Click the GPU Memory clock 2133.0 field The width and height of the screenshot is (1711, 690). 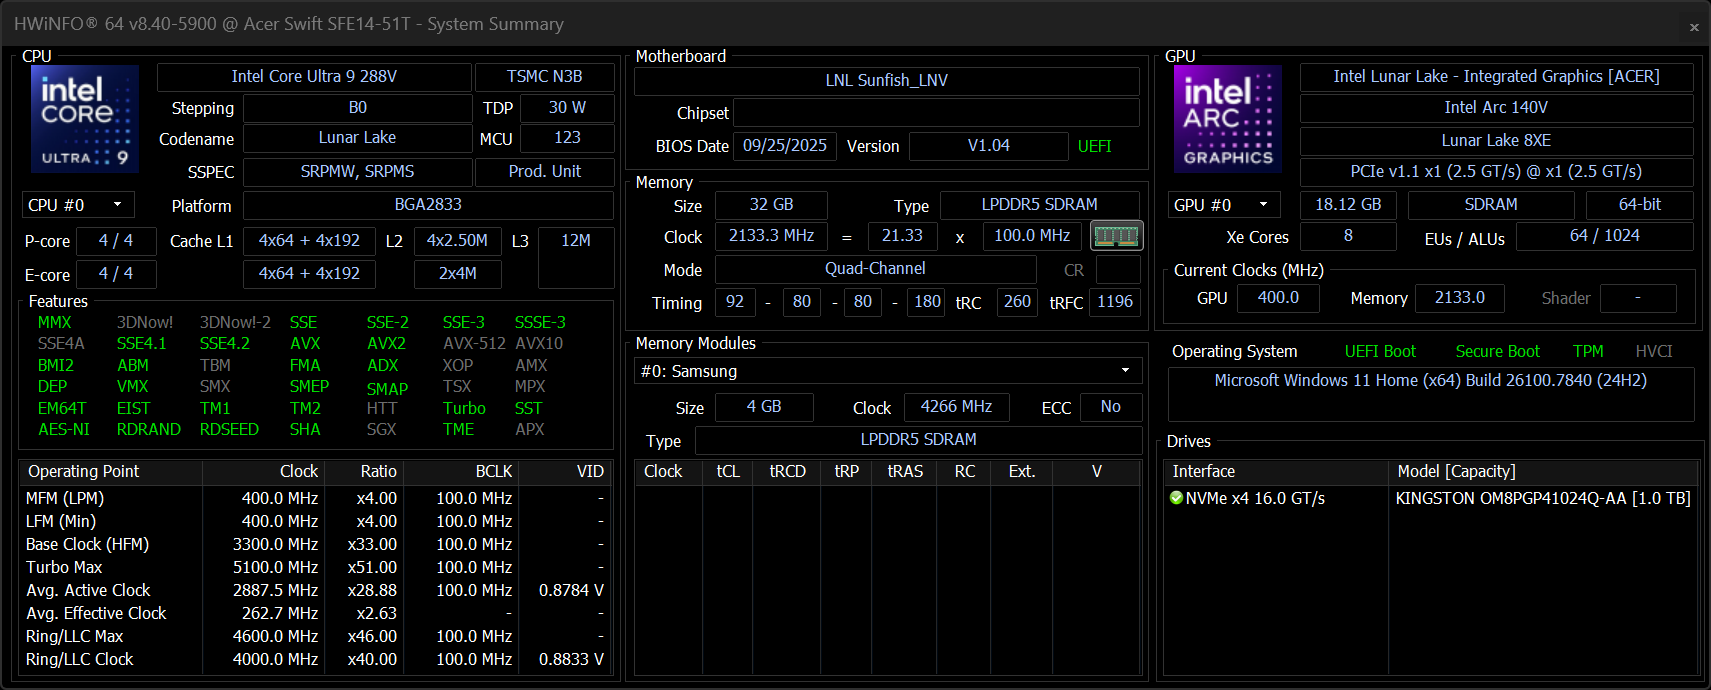[x=1460, y=298]
